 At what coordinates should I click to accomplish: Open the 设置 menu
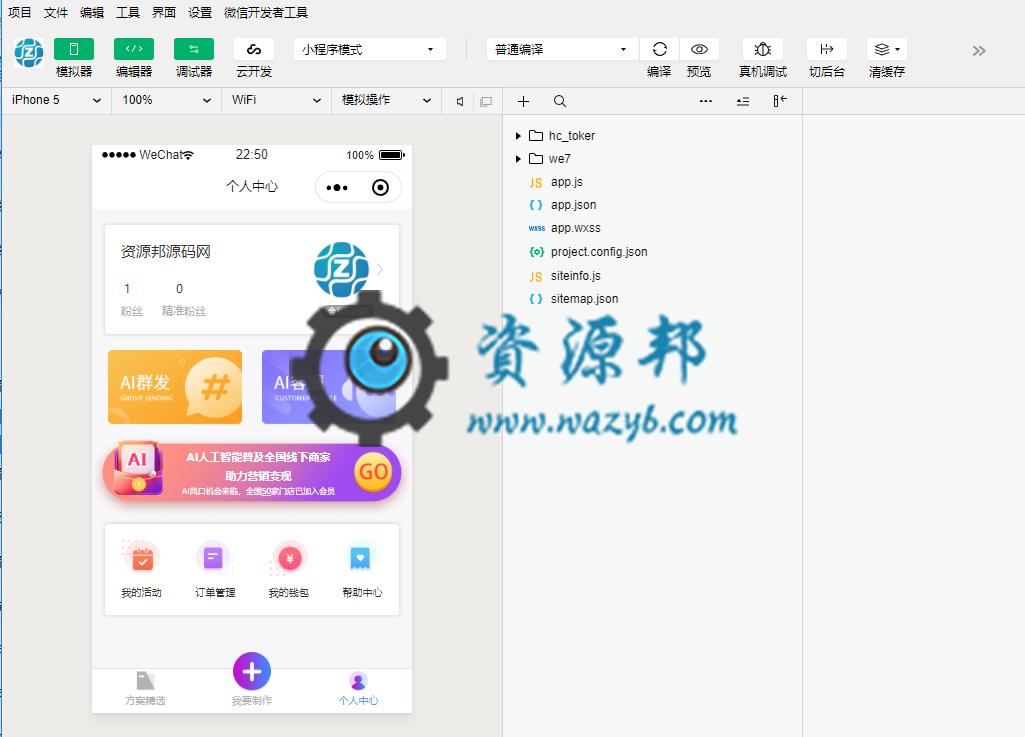point(199,12)
